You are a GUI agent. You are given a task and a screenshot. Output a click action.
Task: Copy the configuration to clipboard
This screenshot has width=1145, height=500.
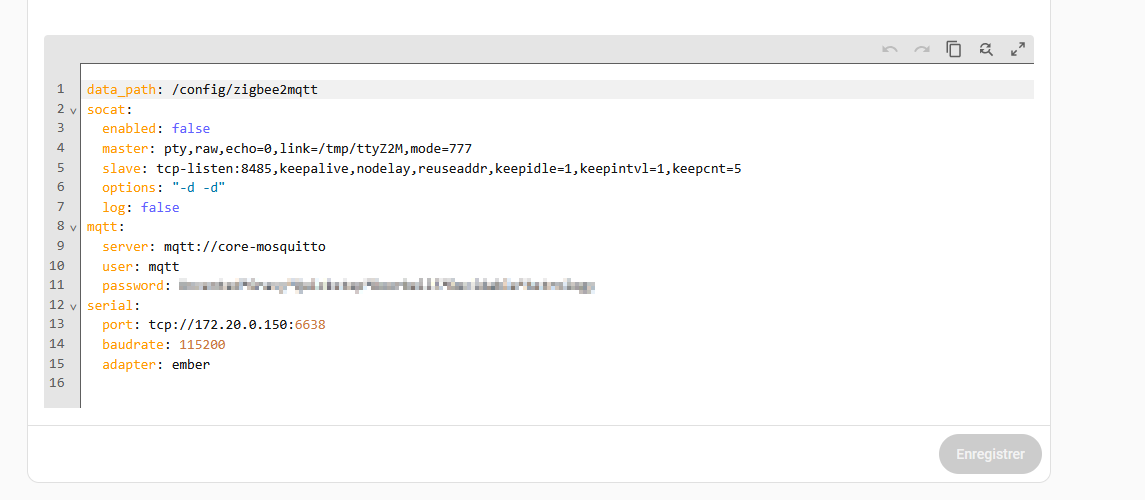954,49
